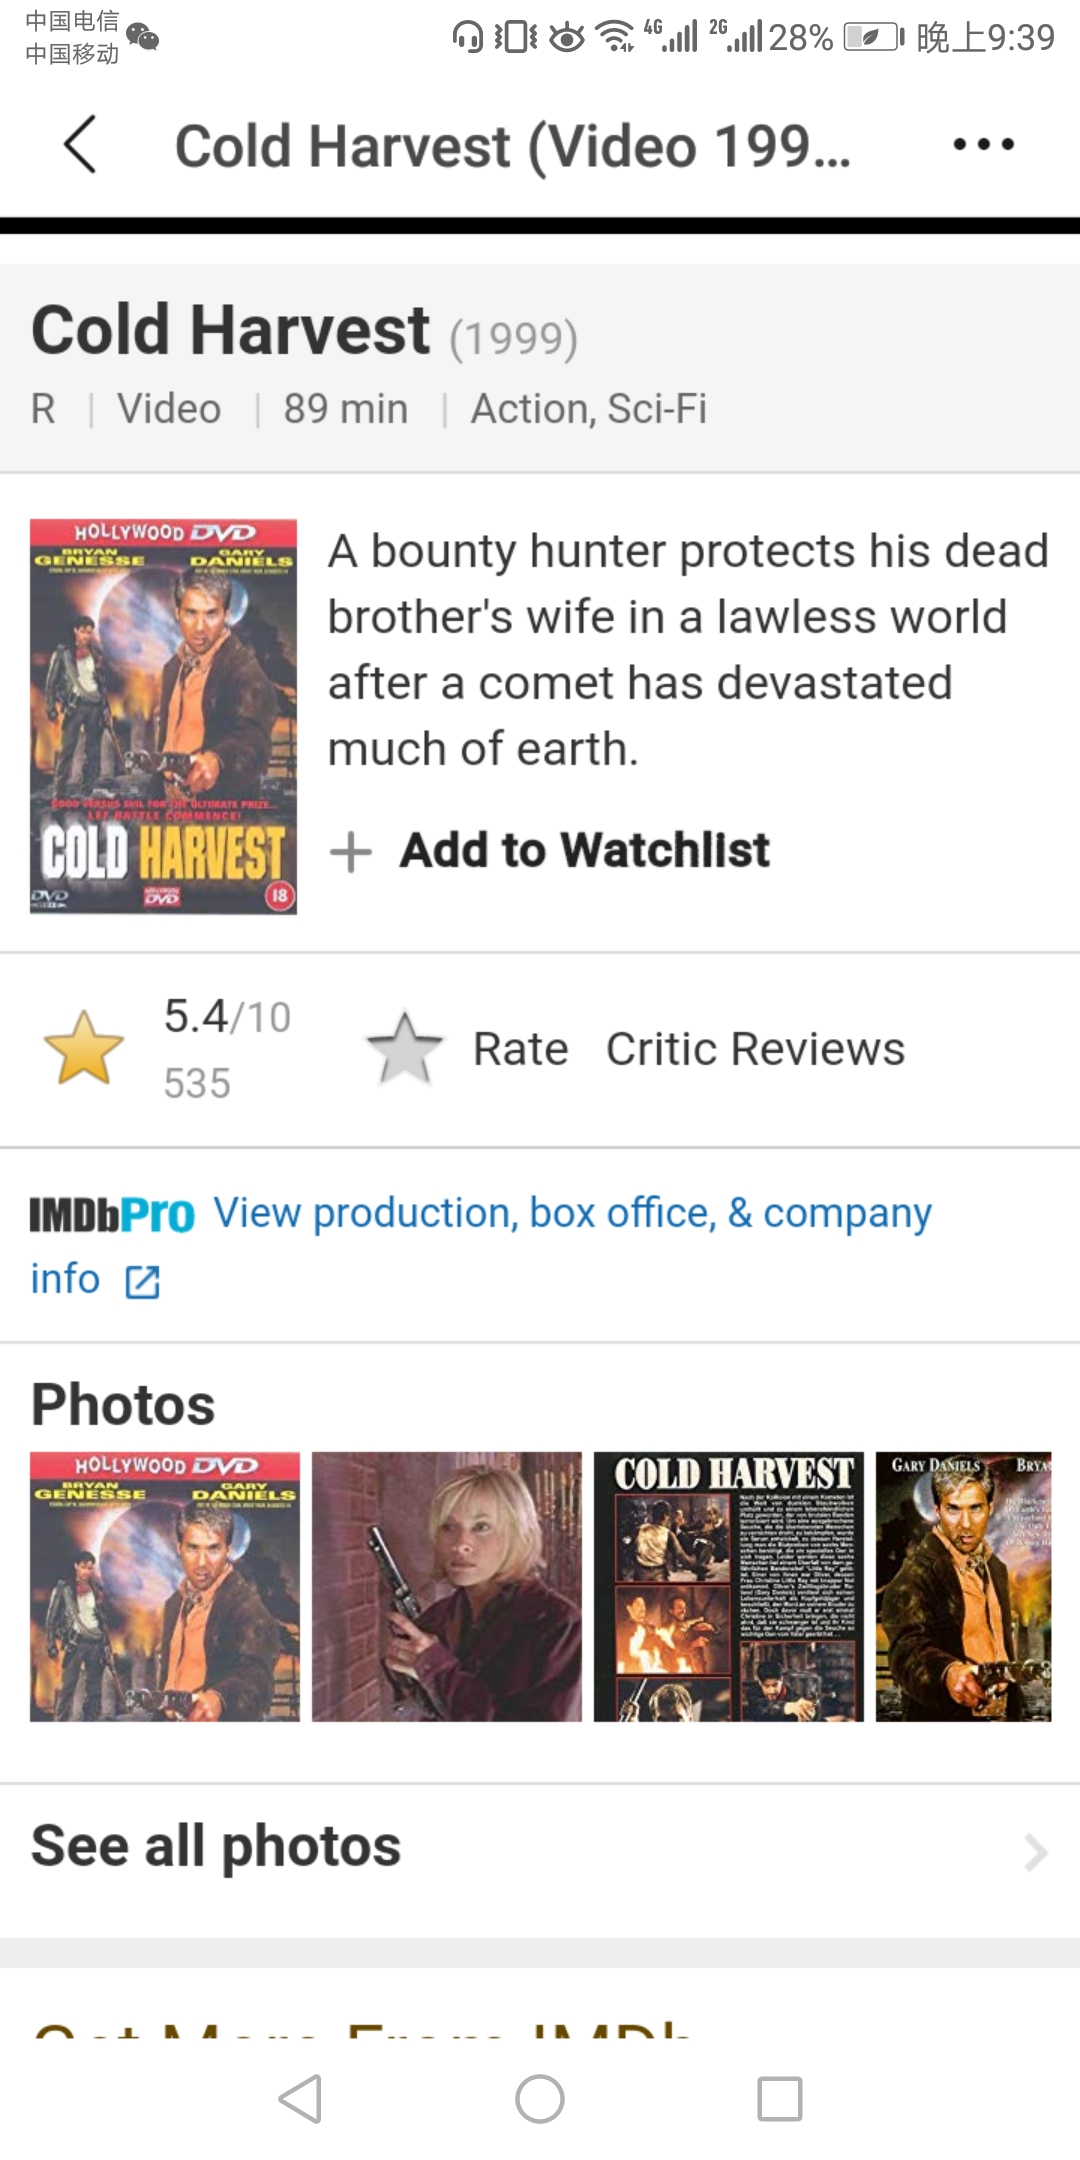Open the Gary Daniels poster photo
This screenshot has height=2160, width=1080.
pos(963,1586)
